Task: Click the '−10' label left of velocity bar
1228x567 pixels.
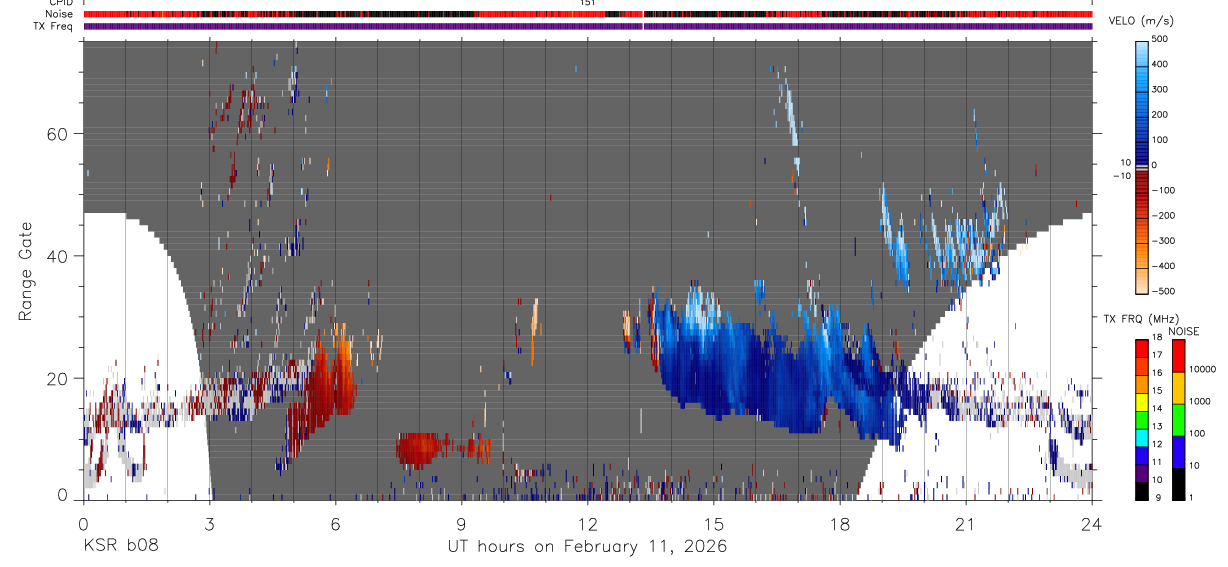Action: tap(1121, 175)
